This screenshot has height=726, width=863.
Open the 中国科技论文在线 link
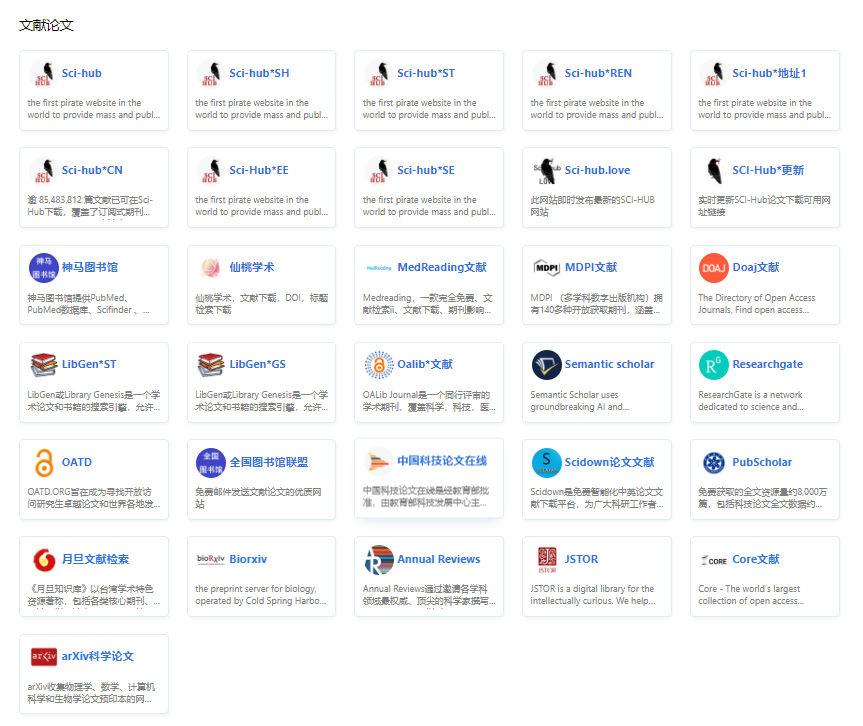coord(442,461)
